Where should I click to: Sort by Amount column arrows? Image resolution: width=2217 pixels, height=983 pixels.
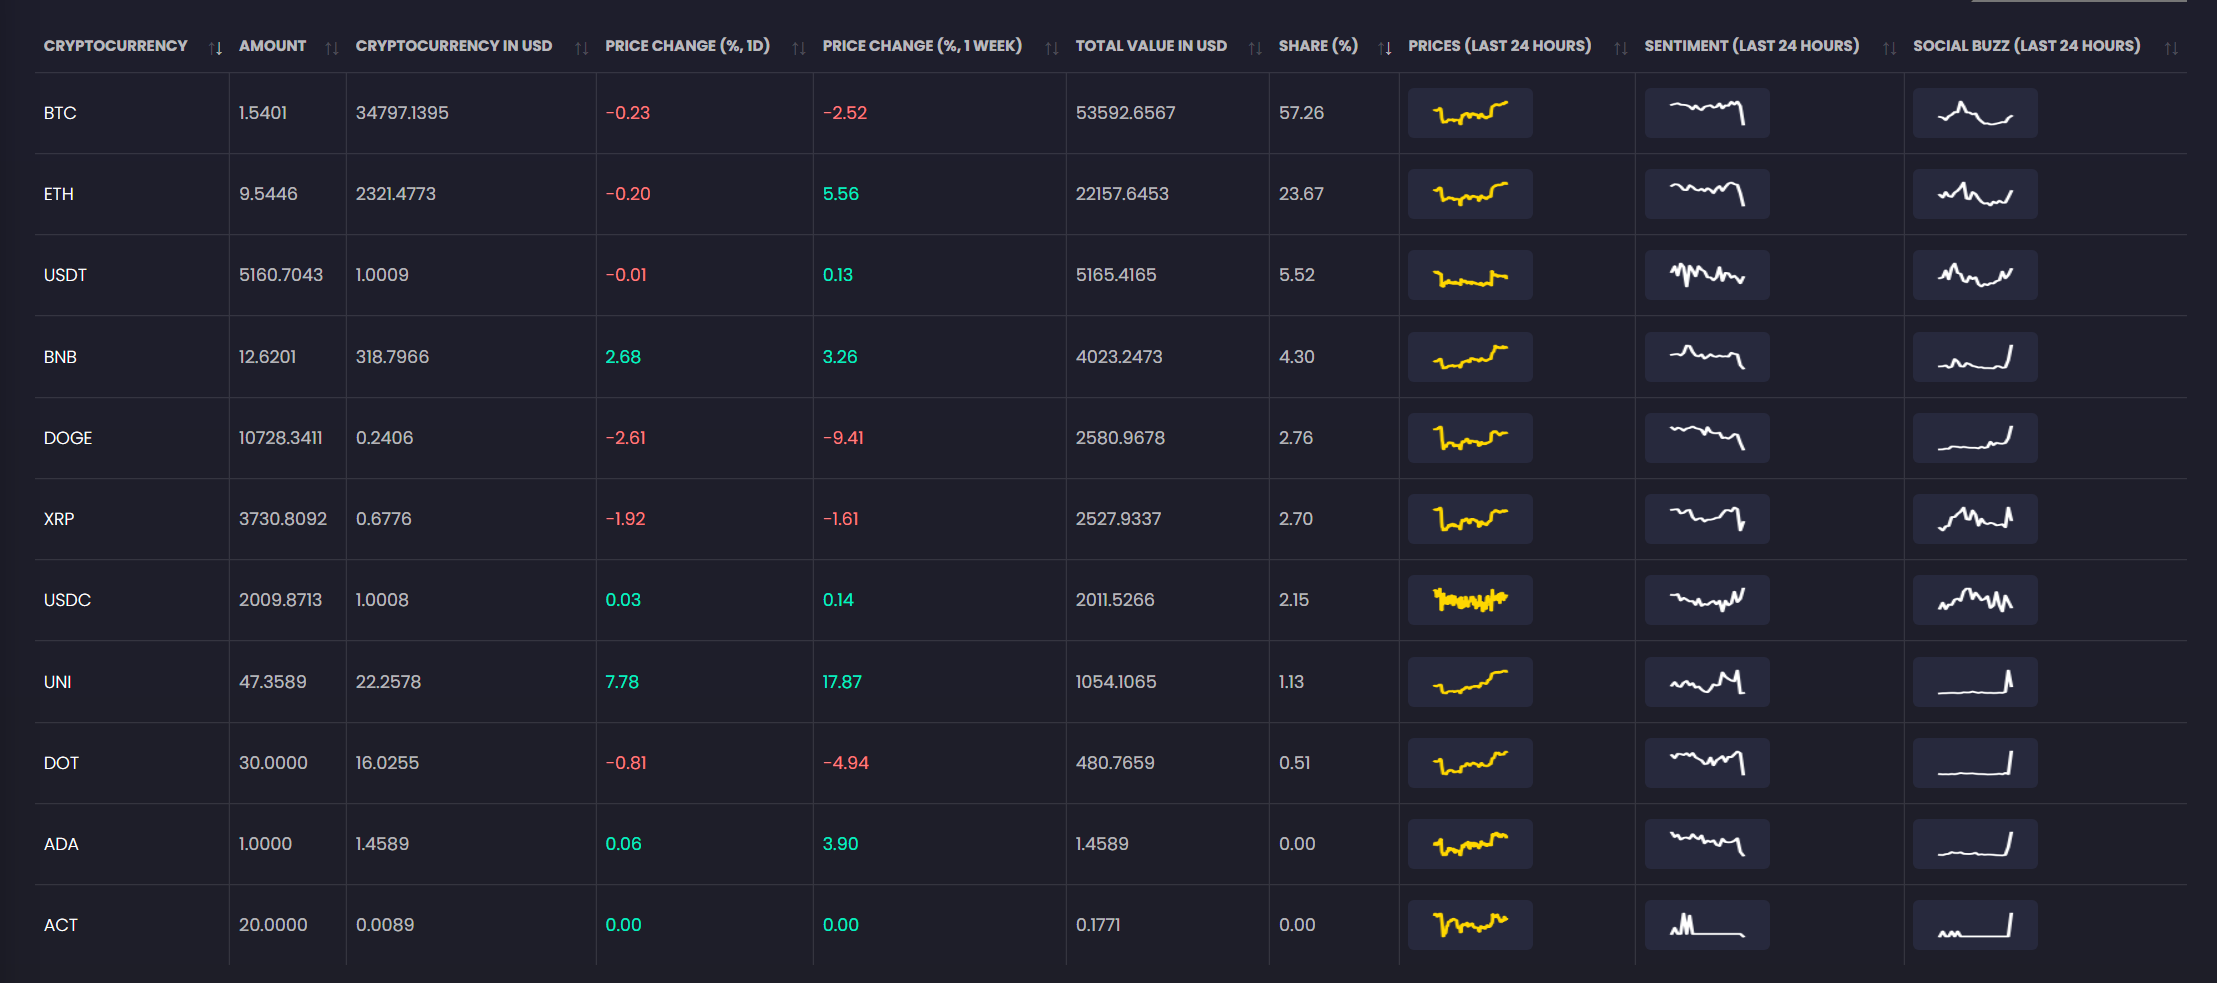coord(332,48)
